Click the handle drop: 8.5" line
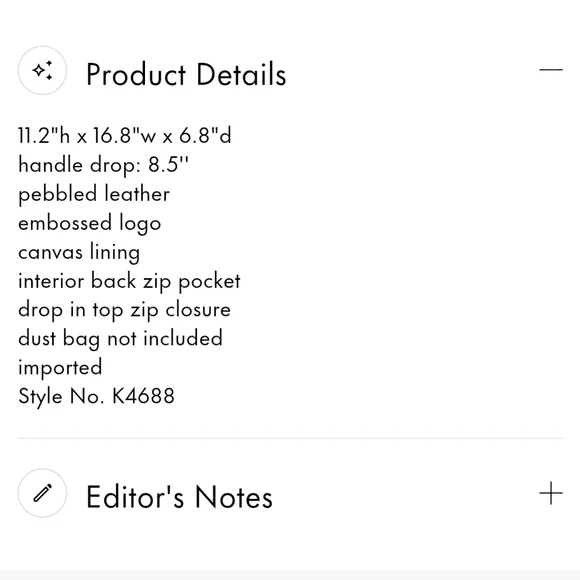The width and height of the screenshot is (580, 580). [103, 165]
